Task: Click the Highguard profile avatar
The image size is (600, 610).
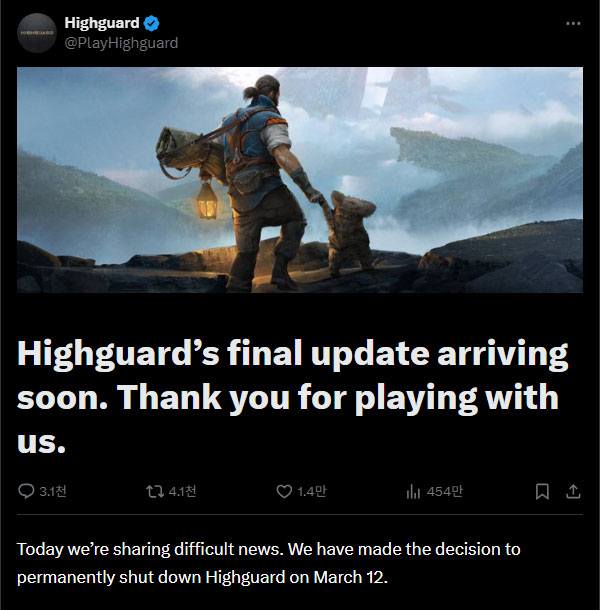Action: 37,33
